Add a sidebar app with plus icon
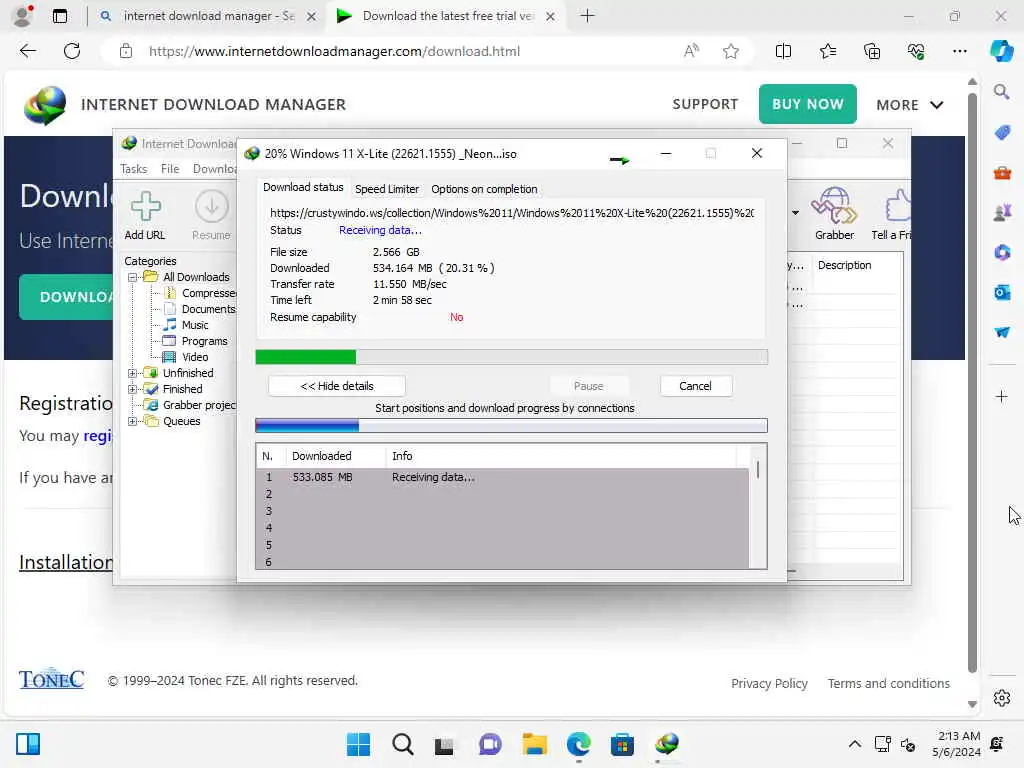This screenshot has width=1024, height=768. [1001, 396]
